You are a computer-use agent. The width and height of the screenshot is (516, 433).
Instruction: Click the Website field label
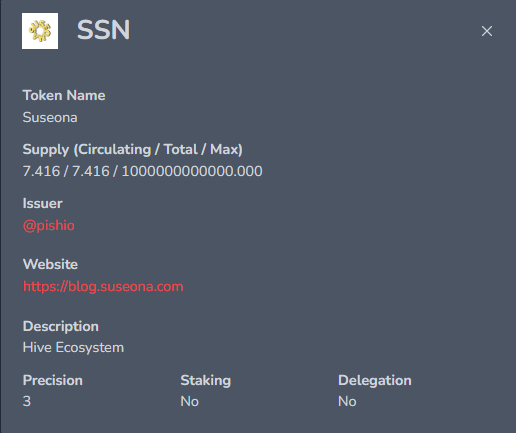[x=50, y=264]
